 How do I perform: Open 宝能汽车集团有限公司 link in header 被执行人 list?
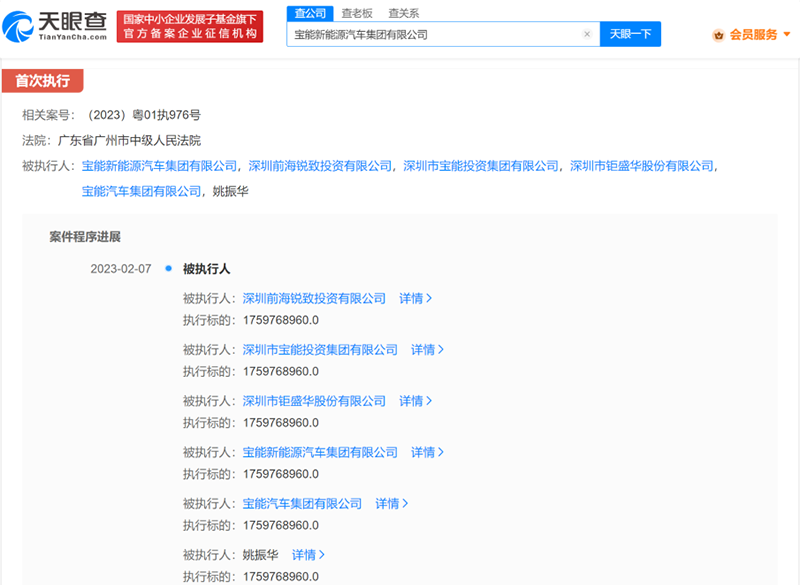tap(141, 192)
